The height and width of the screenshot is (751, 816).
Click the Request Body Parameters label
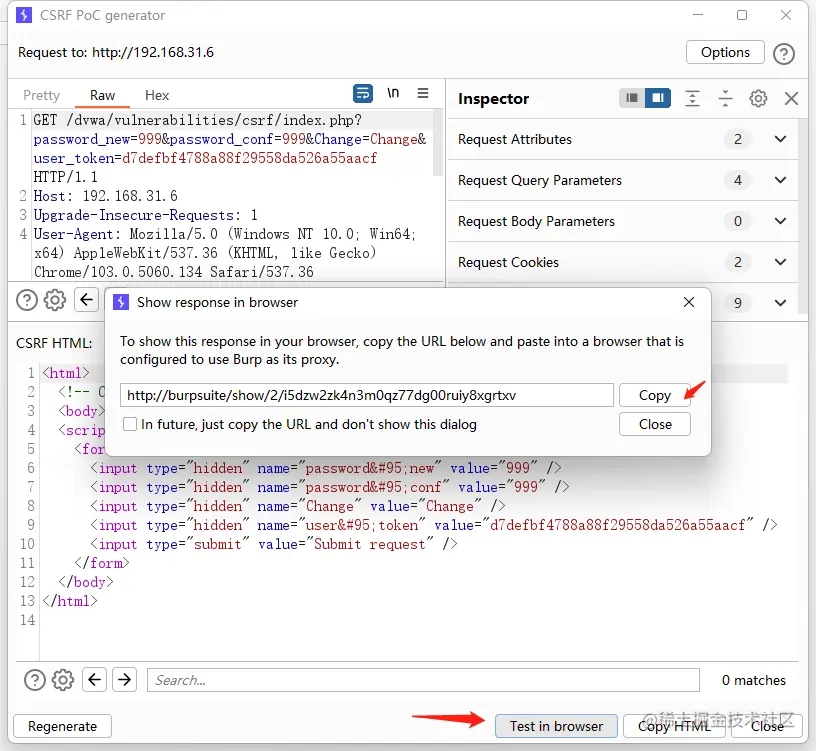pos(536,221)
